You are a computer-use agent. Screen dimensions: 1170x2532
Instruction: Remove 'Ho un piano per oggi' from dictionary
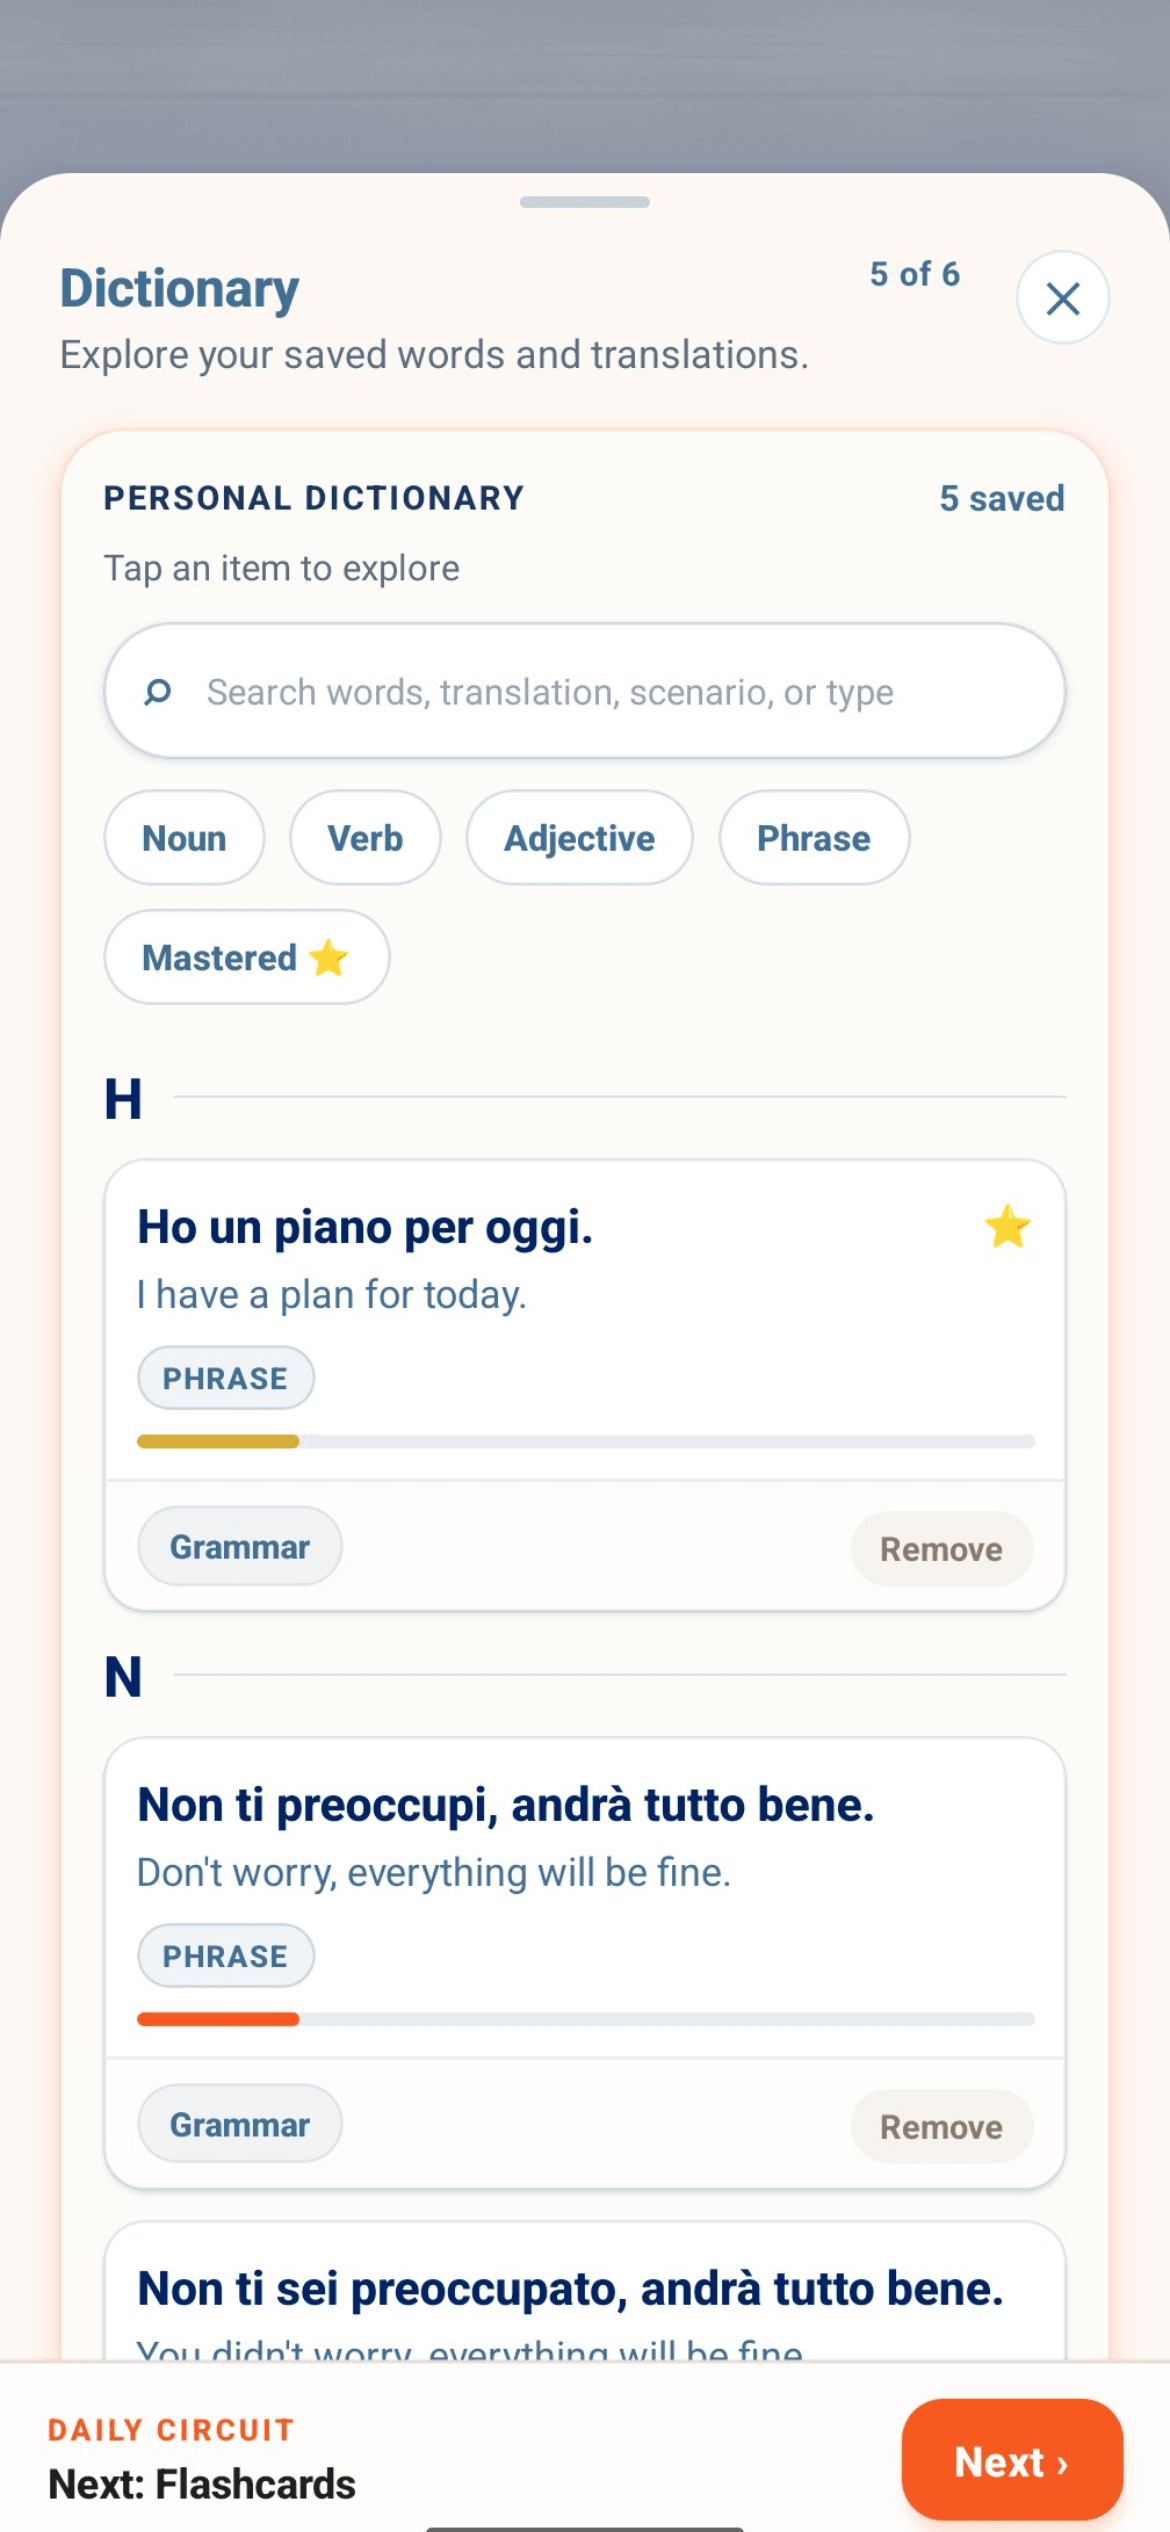pyautogui.click(x=941, y=1549)
